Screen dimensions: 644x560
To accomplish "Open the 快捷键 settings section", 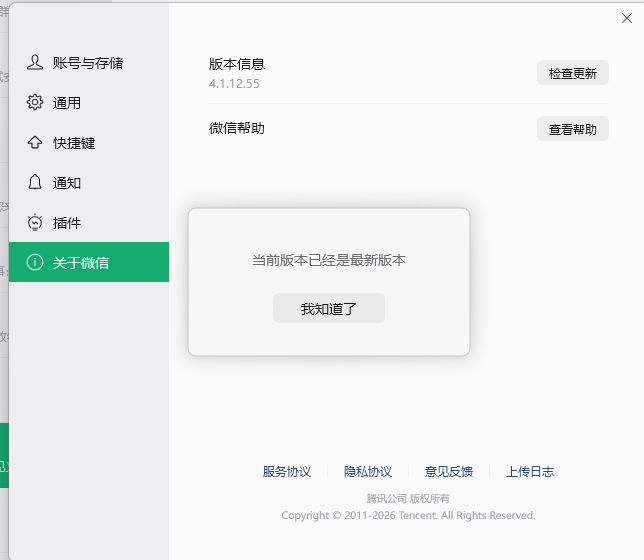I will click(x=89, y=143).
